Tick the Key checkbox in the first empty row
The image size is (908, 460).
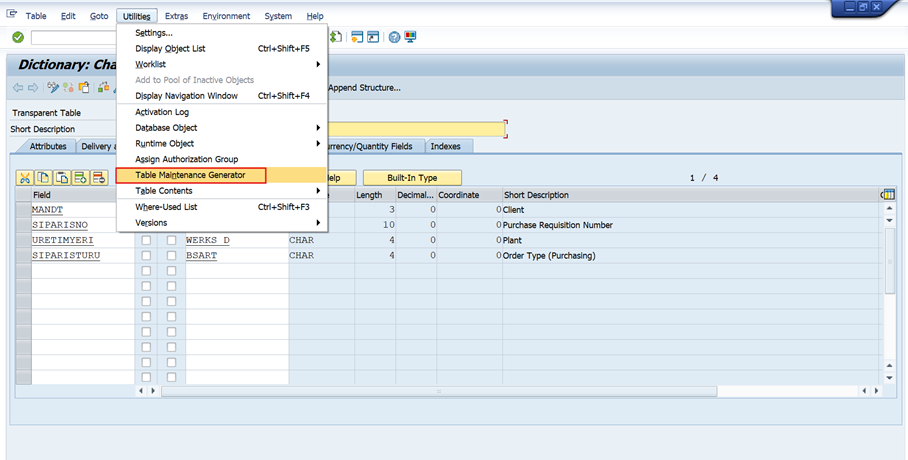coord(147,271)
